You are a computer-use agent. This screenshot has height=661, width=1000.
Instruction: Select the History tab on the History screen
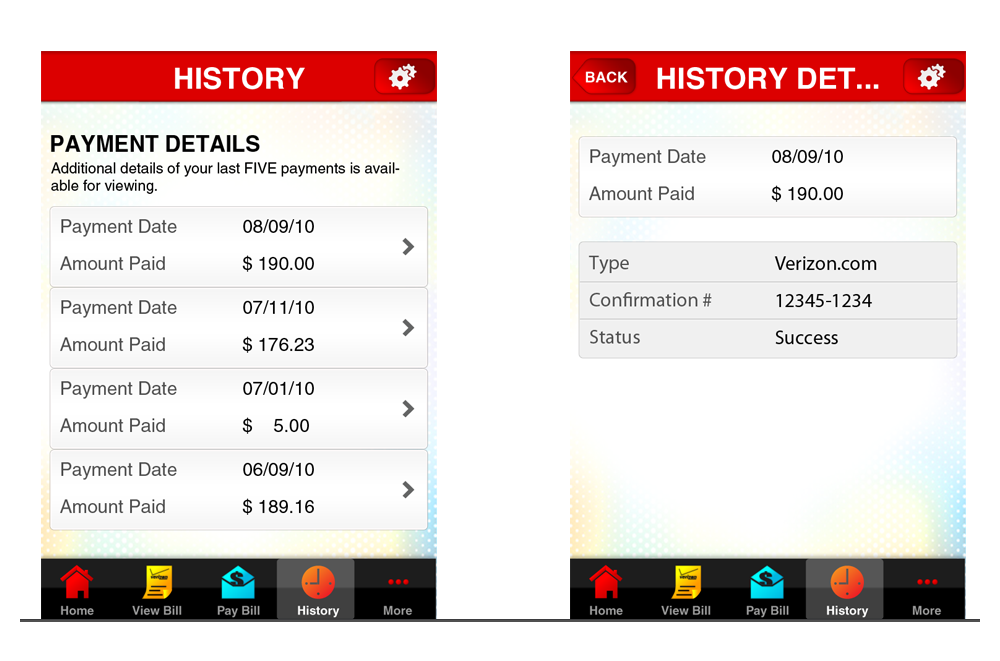click(x=317, y=590)
